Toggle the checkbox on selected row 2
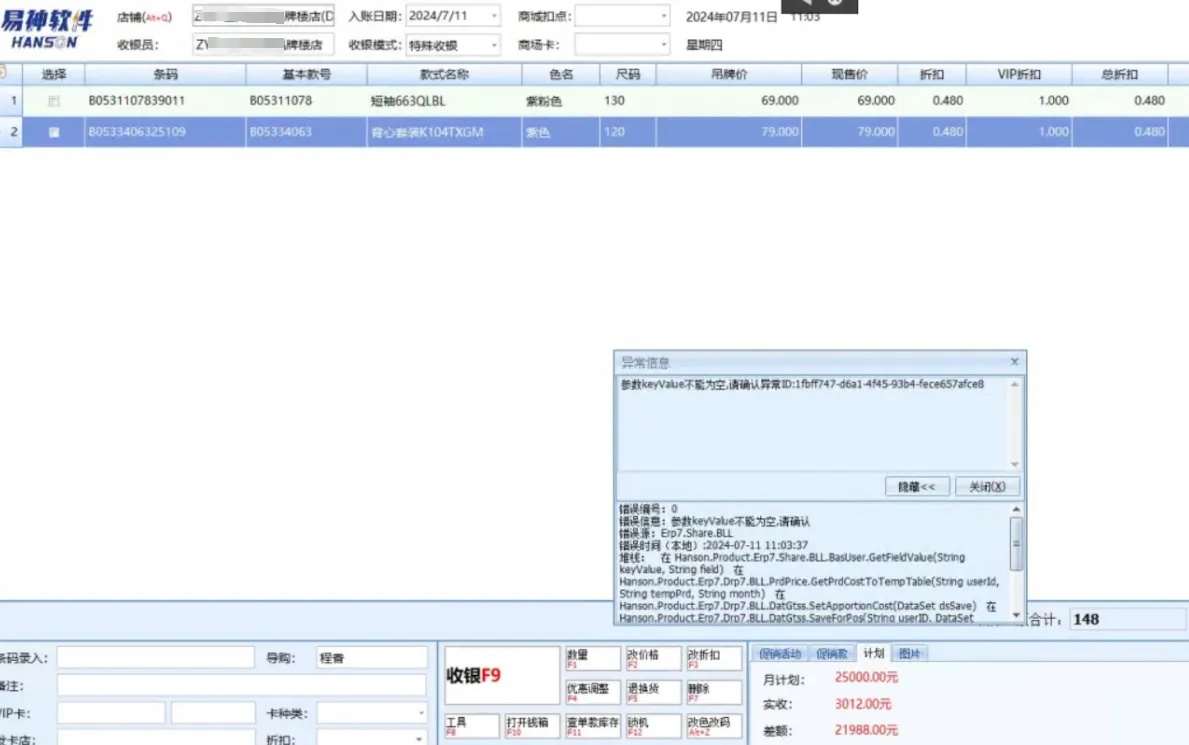Image resolution: width=1189 pixels, height=745 pixels. coord(54,132)
